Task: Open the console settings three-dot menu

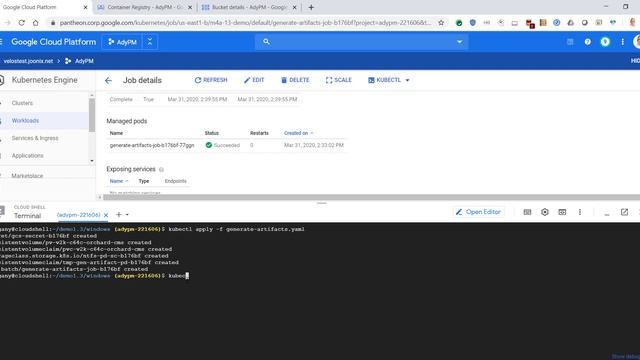Action: pos(622,42)
